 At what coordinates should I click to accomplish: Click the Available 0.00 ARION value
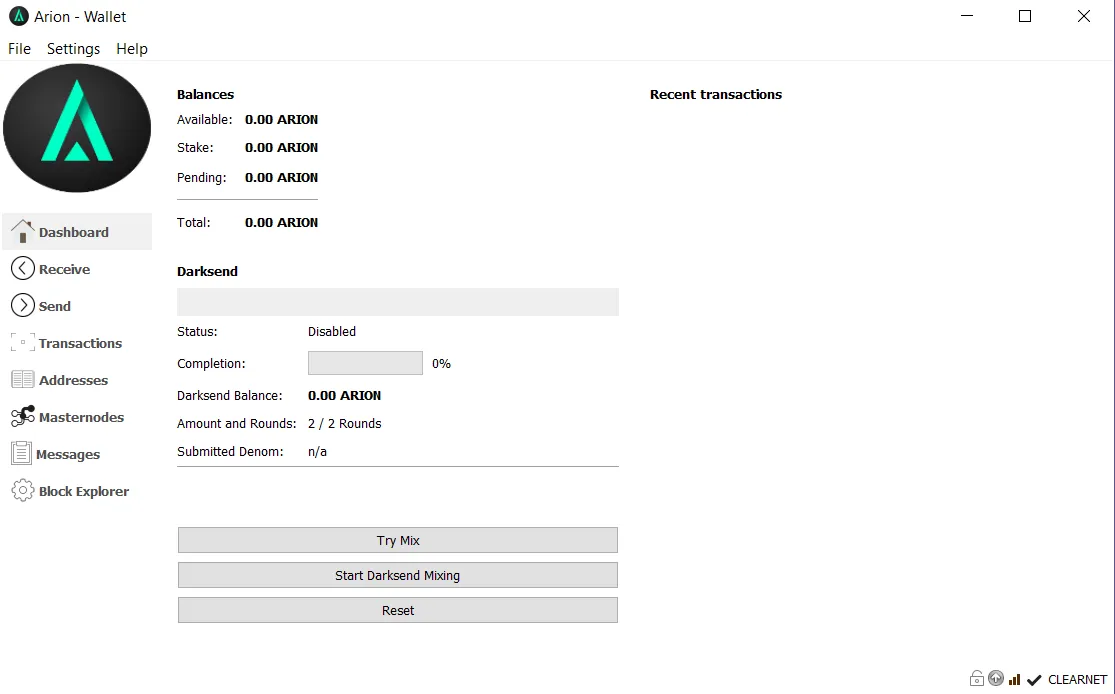(x=282, y=119)
